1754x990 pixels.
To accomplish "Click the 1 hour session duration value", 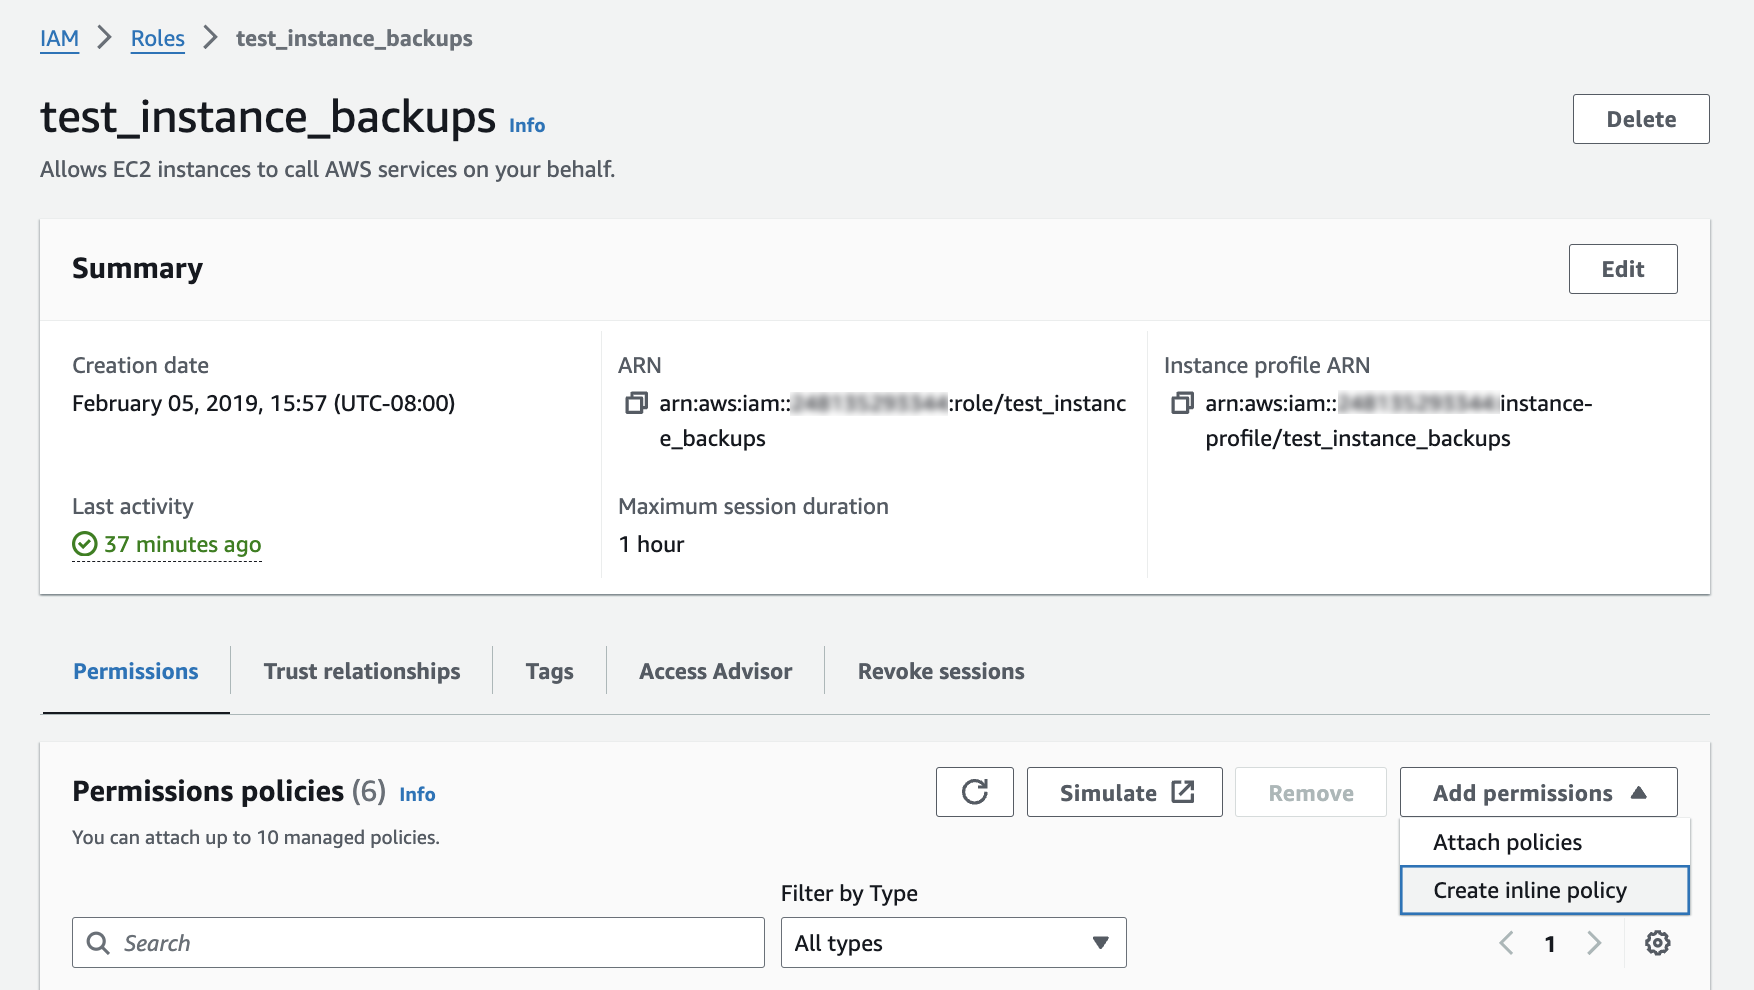I will tap(651, 544).
